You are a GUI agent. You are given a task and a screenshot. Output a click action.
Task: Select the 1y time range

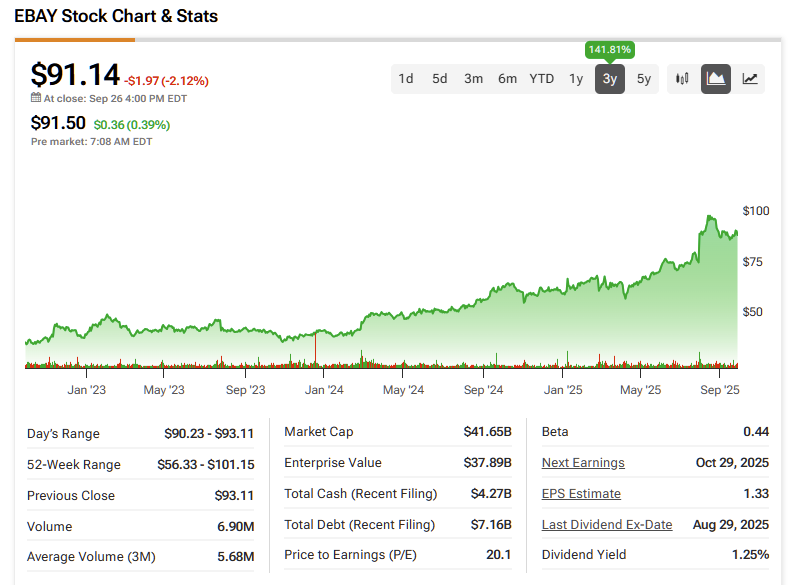point(576,79)
